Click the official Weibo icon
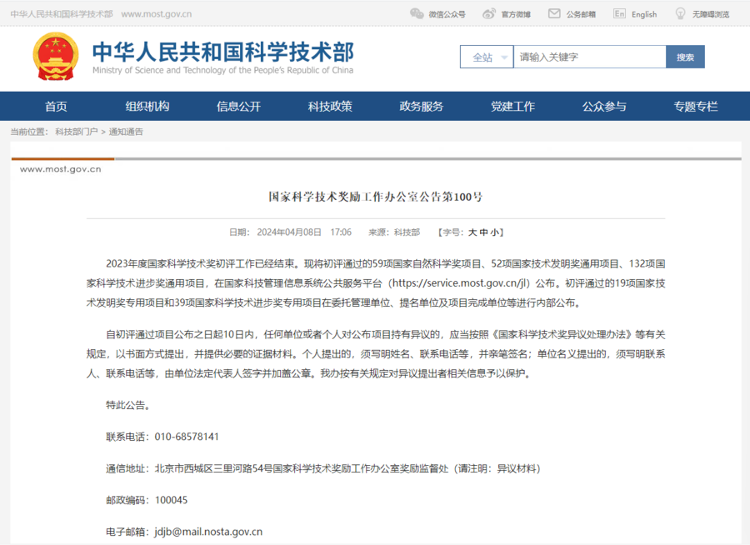 tap(489, 13)
